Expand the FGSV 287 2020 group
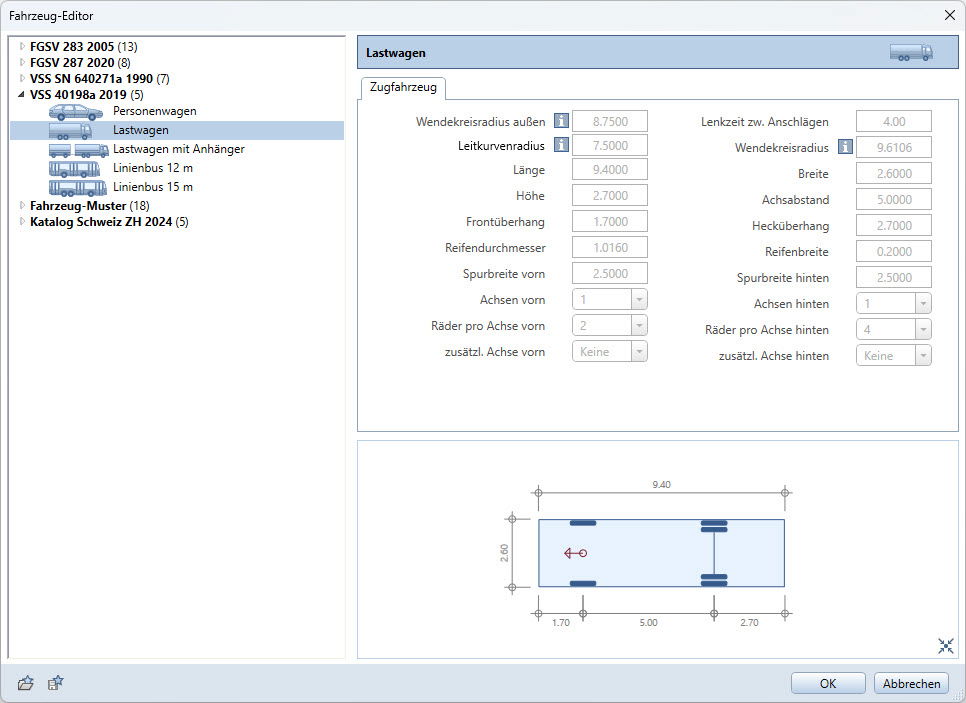Image resolution: width=966 pixels, height=703 pixels. click(x=22, y=62)
